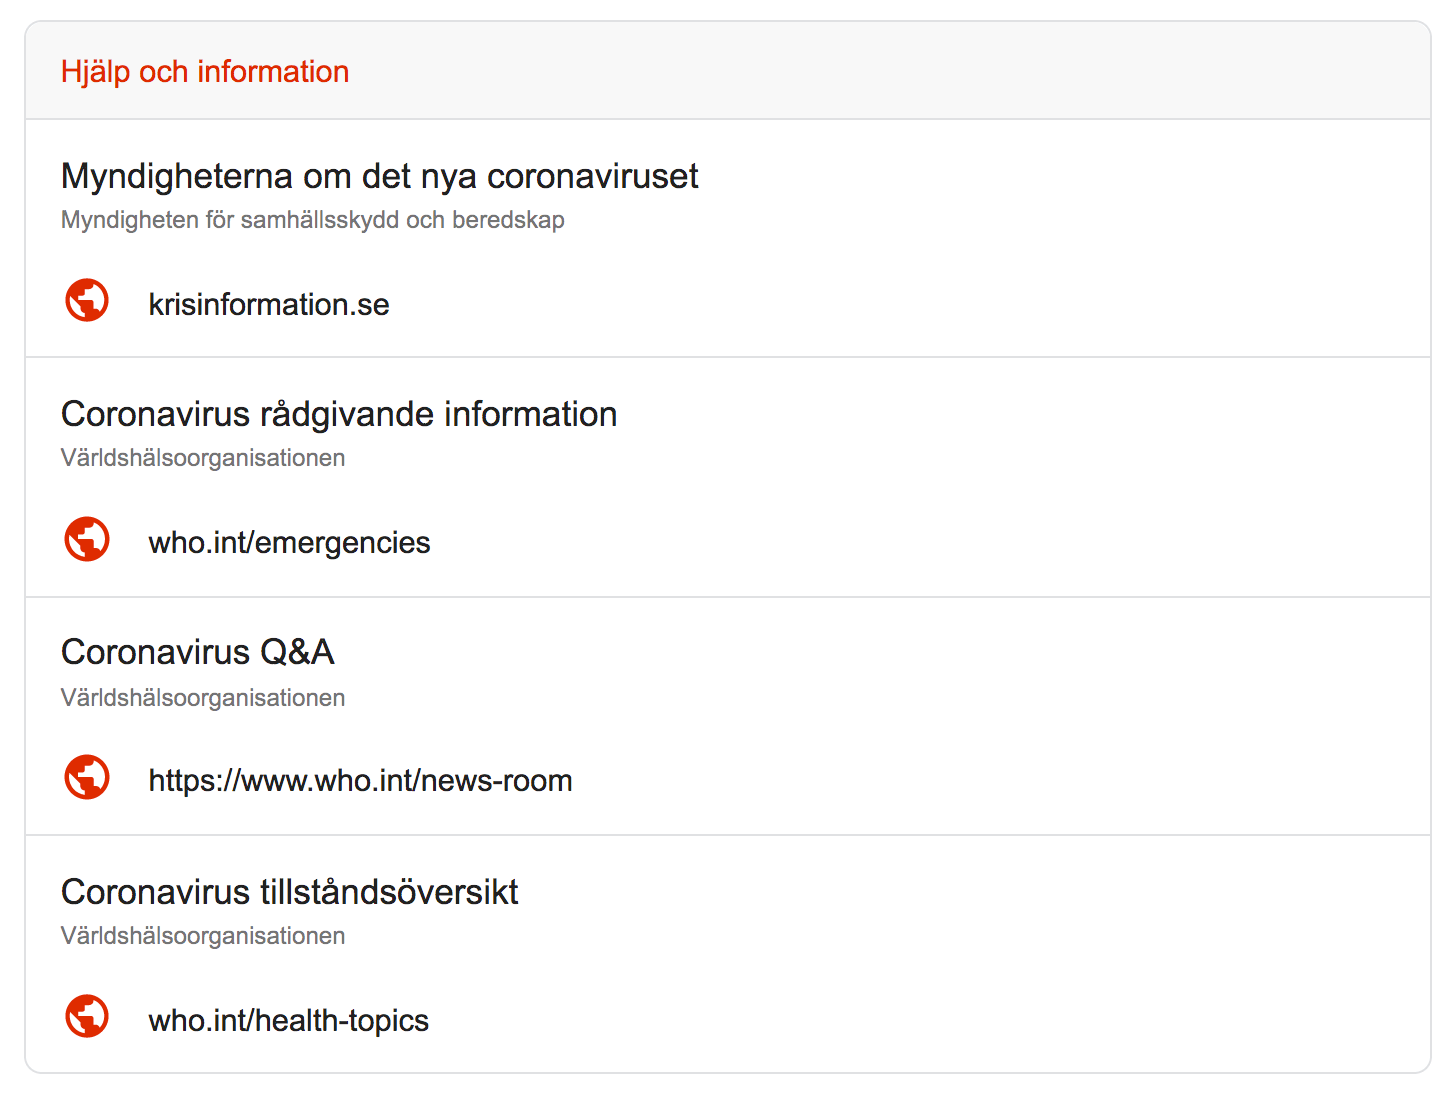Click the globe under Coronavirus tillståndsöversikt
The height and width of the screenshot is (1098, 1454).
[86, 1016]
